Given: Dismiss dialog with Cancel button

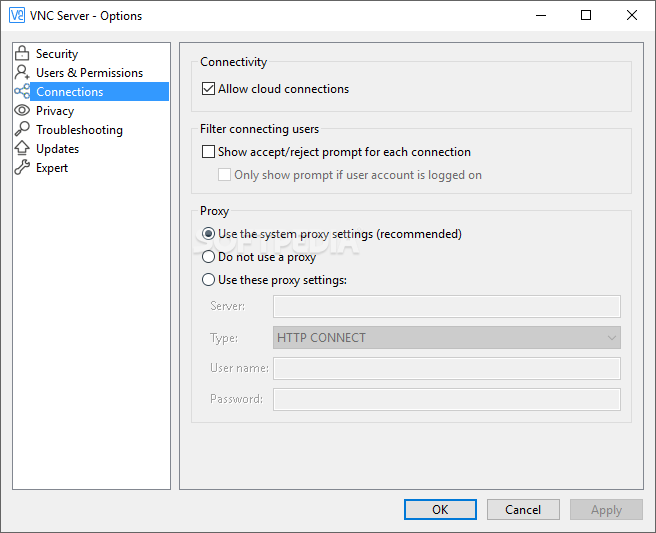Looking at the screenshot, I should (x=523, y=510).
